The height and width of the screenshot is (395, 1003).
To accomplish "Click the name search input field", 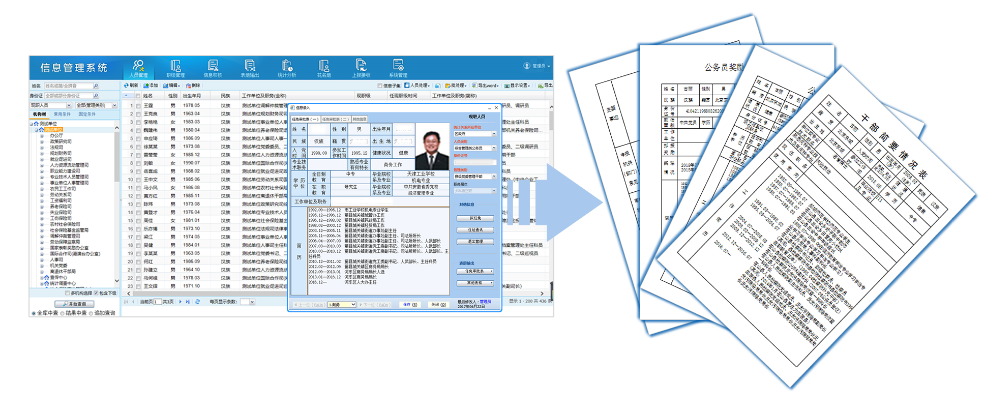I will (68, 86).
